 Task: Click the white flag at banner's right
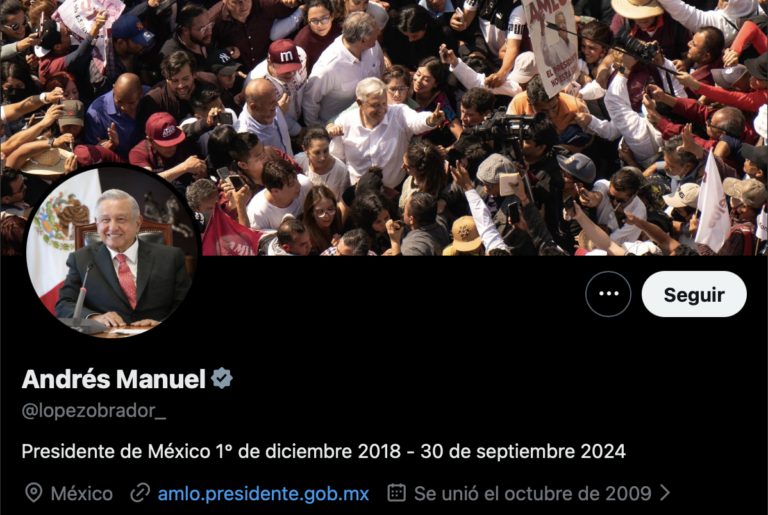pyautogui.click(x=713, y=203)
